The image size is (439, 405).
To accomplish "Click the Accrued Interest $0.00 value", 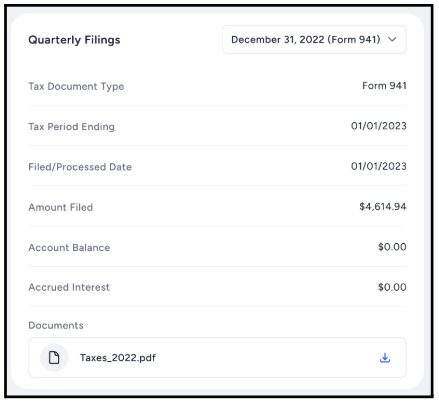I will (392, 287).
